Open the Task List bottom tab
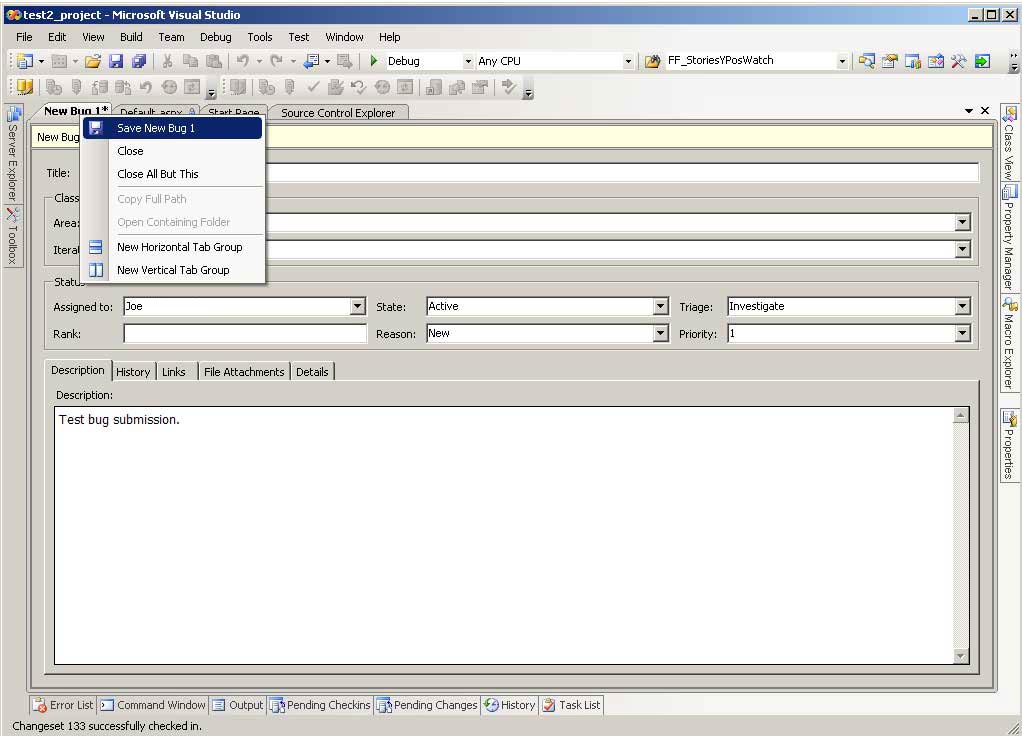 pos(572,705)
